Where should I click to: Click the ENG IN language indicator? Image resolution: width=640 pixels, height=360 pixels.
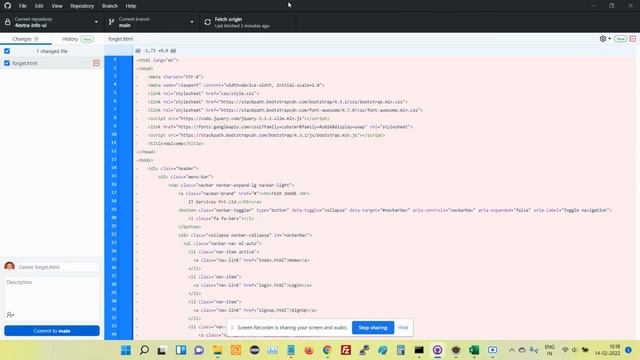point(549,350)
